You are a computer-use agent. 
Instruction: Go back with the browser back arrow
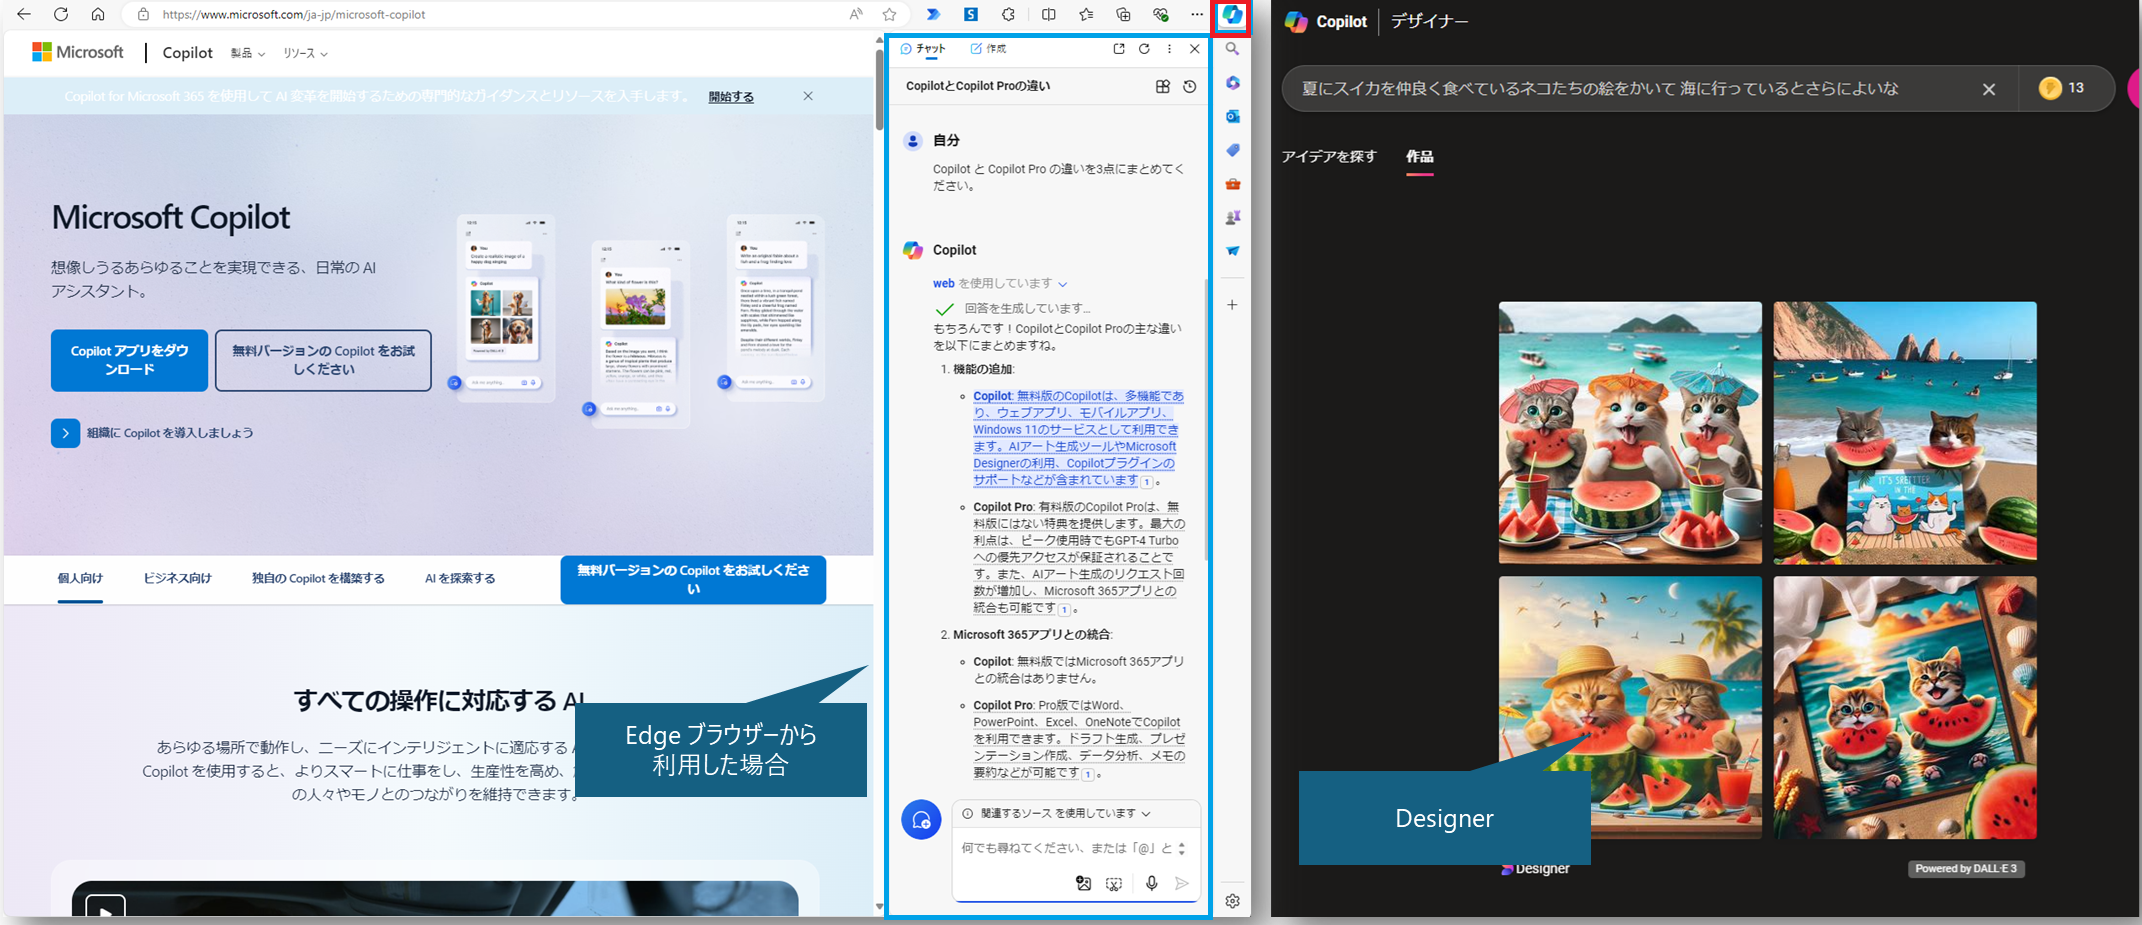point(24,14)
